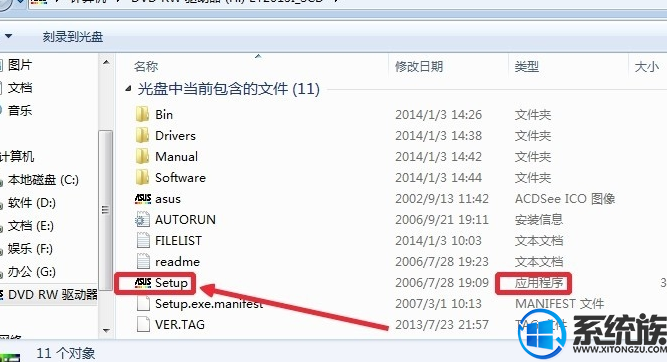Click date 2014/1/3 14:42 of Manual
Viewport: 667px width, 362px height.
[438, 156]
